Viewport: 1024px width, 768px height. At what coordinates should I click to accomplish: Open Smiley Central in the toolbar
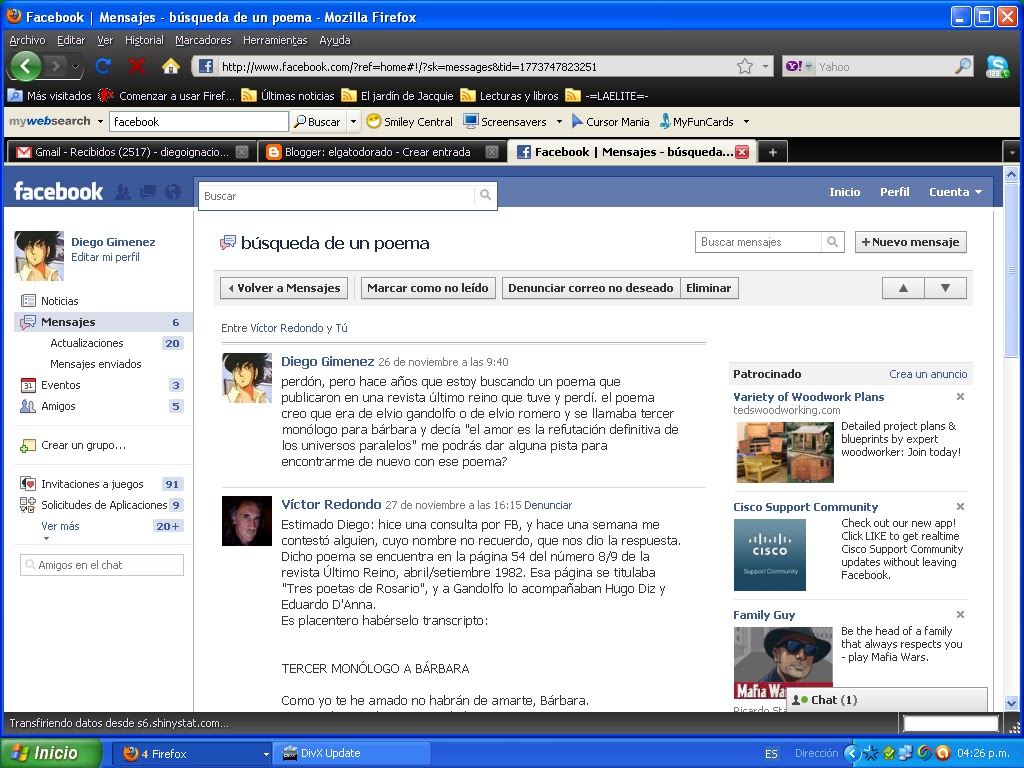409,121
